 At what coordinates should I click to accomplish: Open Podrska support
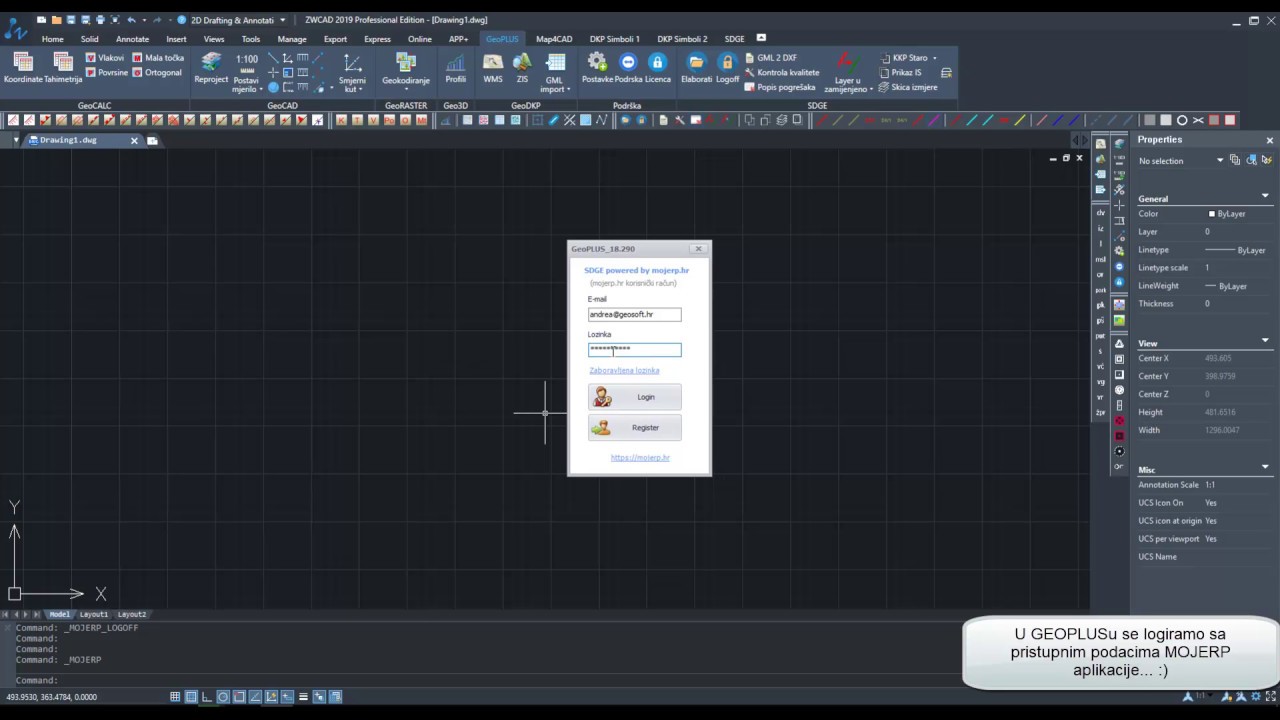coord(628,68)
